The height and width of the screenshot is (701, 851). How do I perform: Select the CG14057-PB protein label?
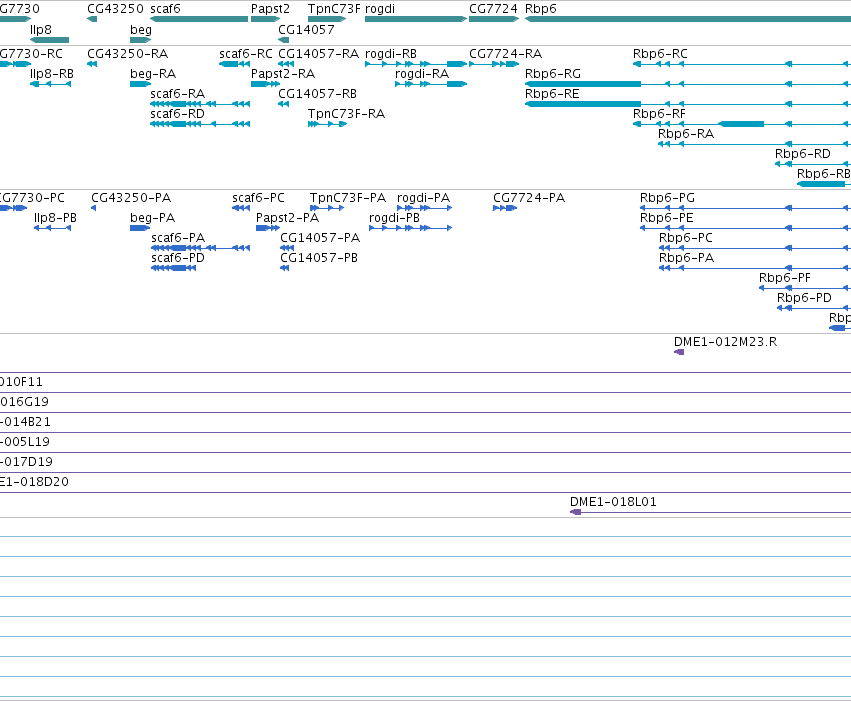click(319, 258)
